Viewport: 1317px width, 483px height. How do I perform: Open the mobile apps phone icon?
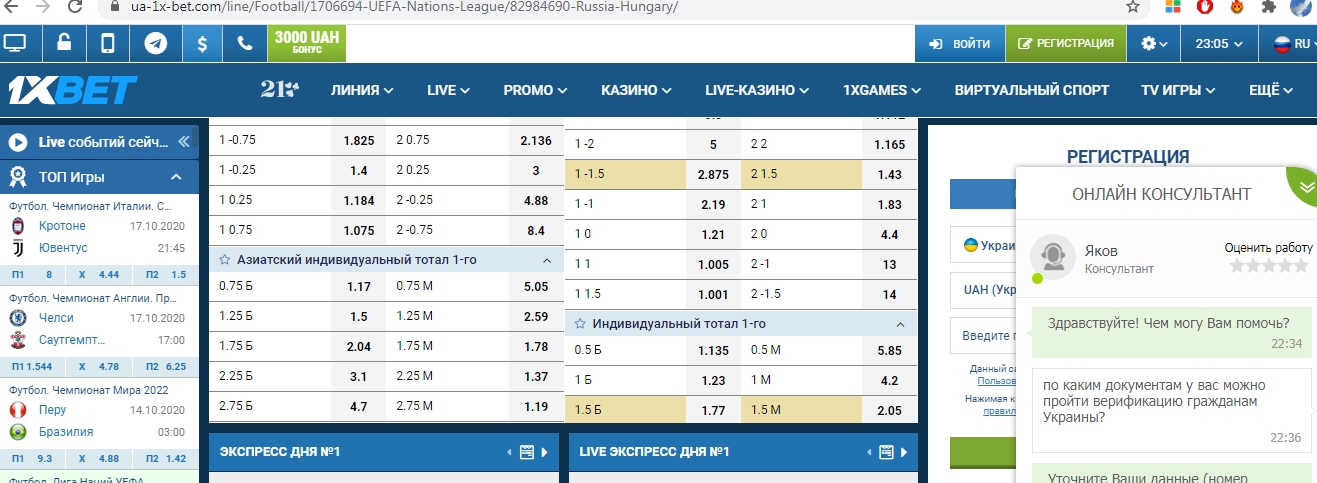click(x=108, y=44)
